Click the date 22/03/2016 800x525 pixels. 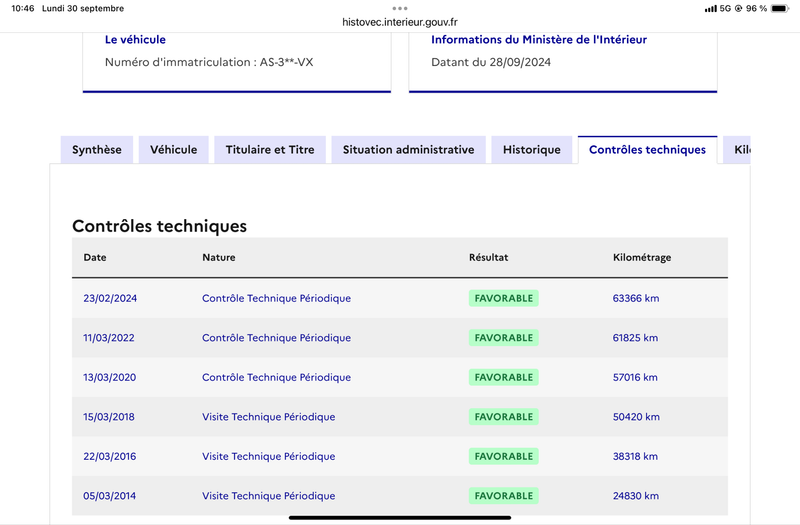tap(110, 456)
